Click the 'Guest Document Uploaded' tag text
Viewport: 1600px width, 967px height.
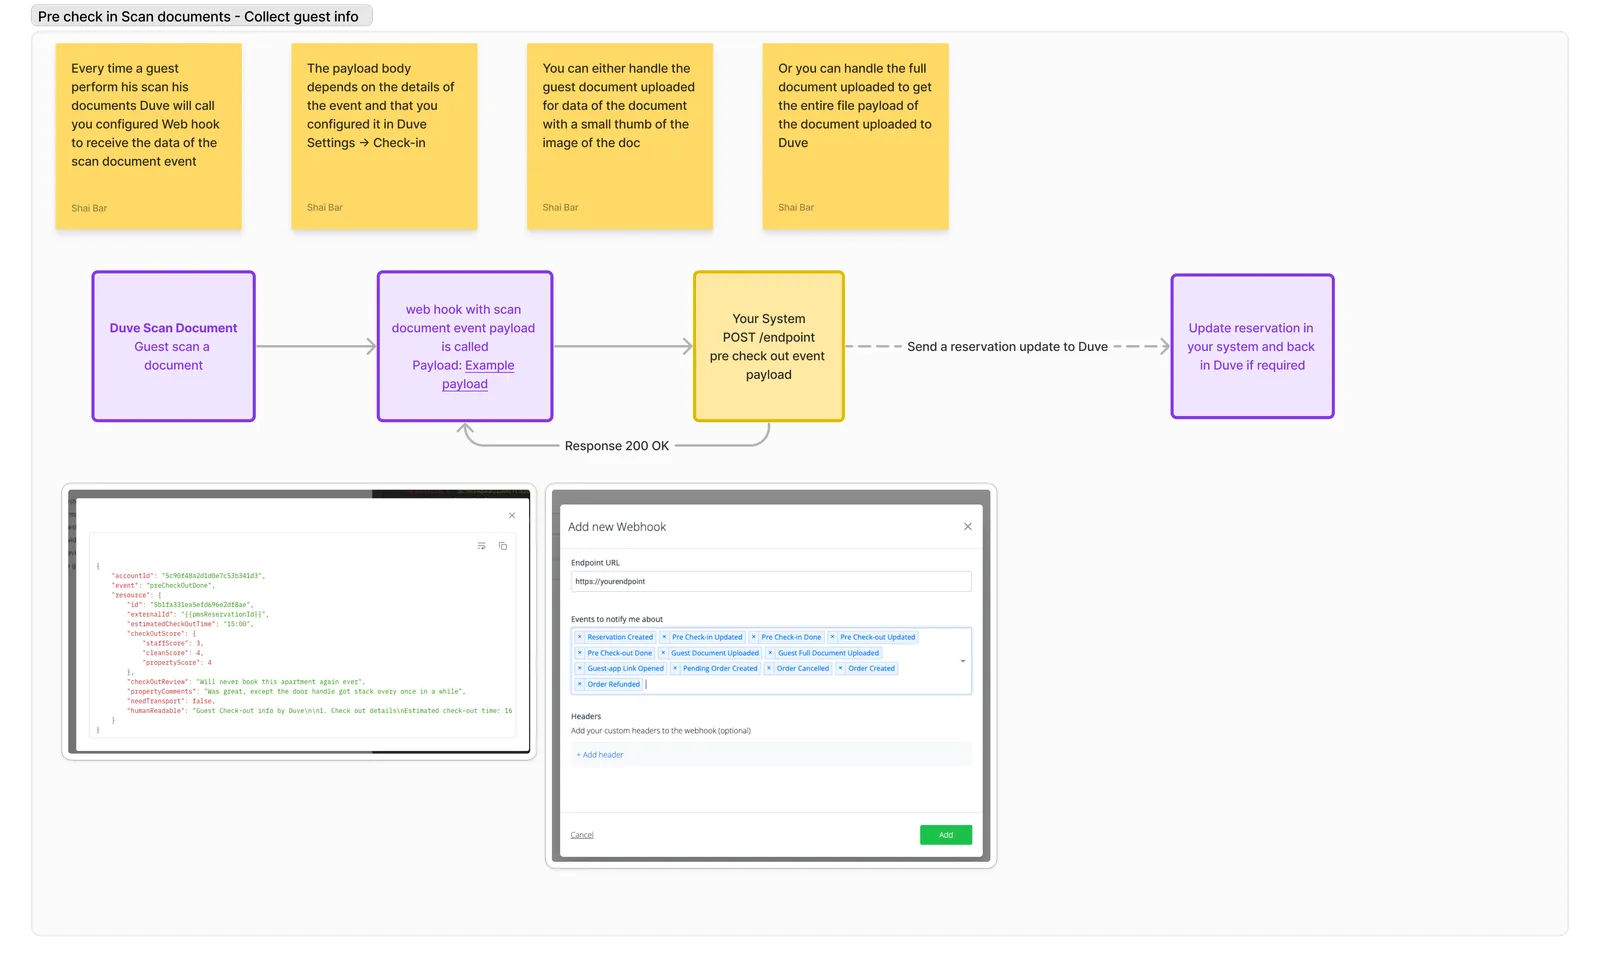tap(715, 653)
